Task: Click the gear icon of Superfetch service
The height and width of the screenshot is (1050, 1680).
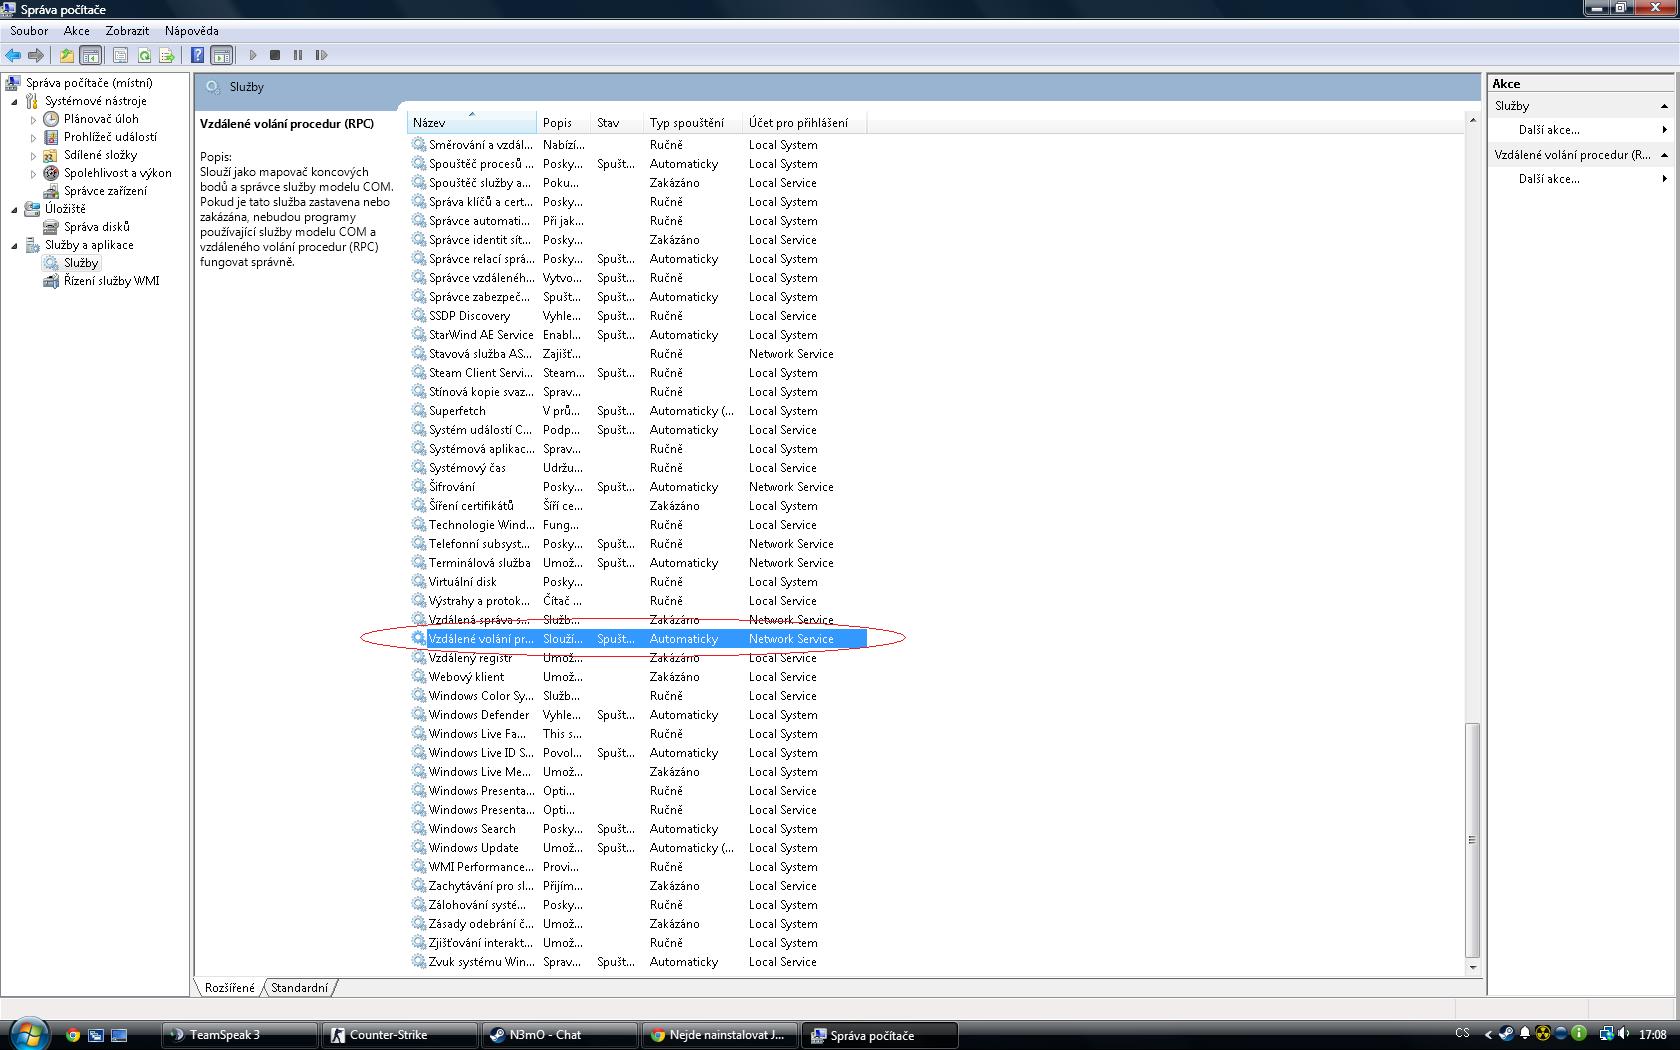Action: coord(419,411)
